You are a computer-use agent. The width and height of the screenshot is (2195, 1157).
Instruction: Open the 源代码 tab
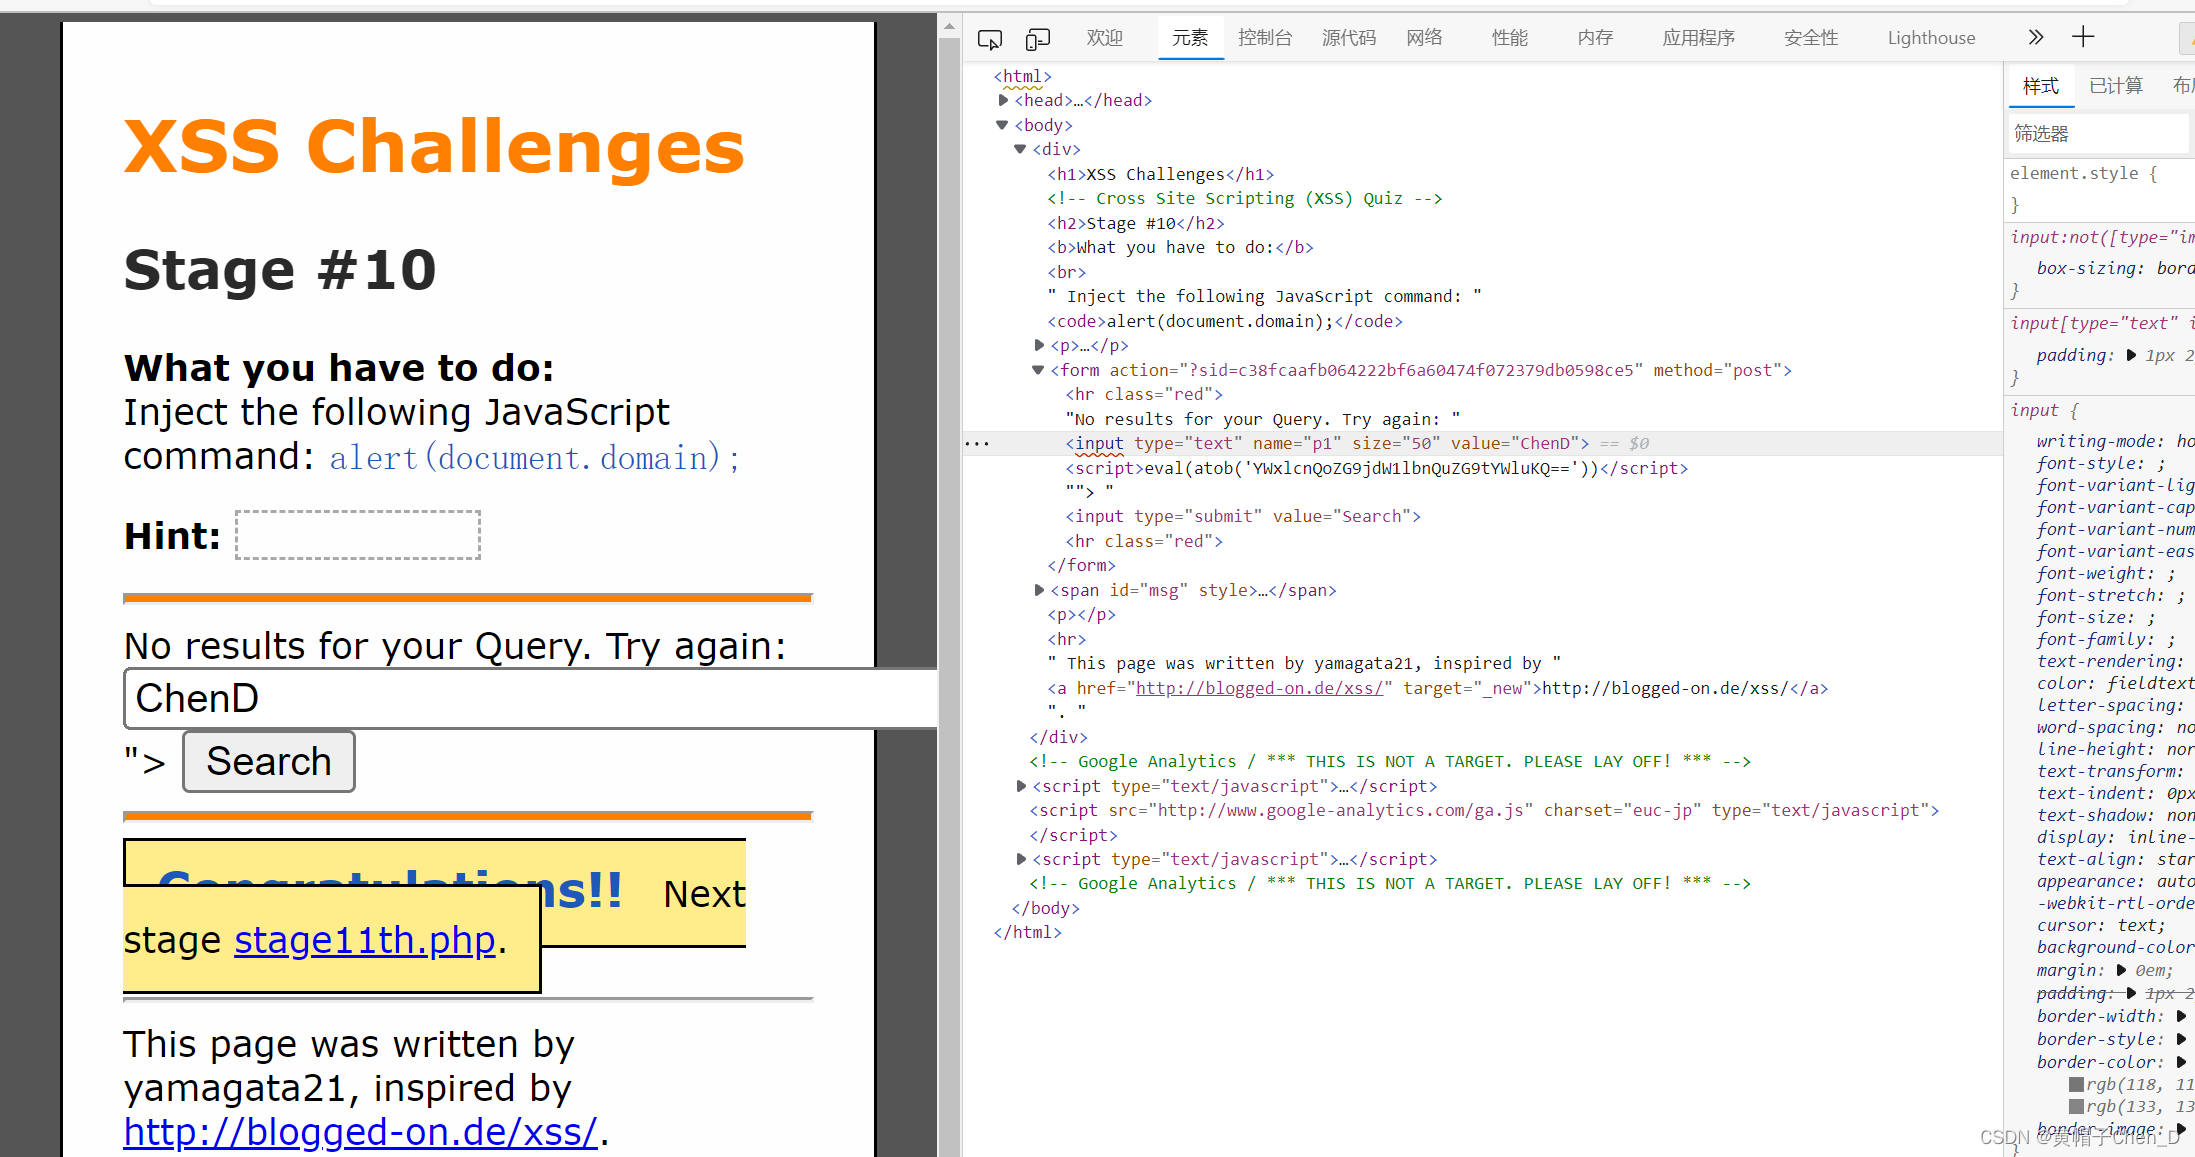click(1349, 38)
